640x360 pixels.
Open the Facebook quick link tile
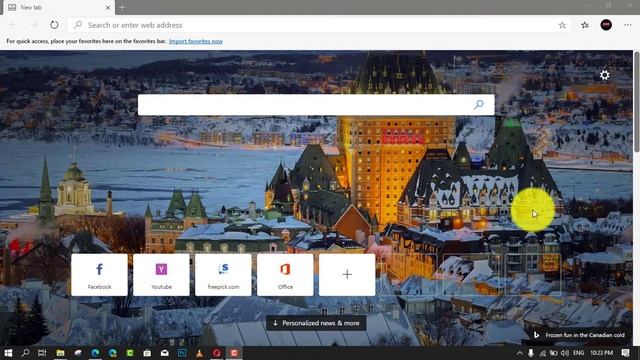tap(99, 275)
